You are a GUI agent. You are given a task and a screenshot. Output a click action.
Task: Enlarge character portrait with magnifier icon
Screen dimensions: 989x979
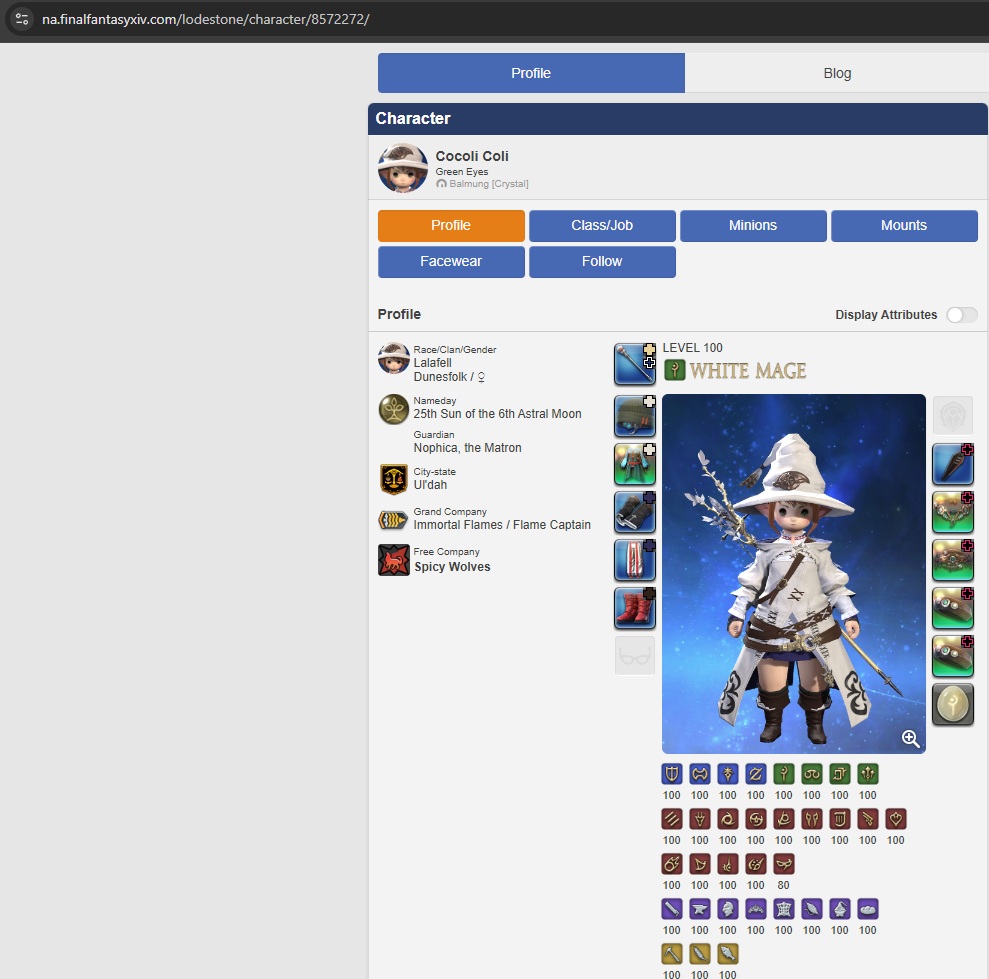(x=910, y=738)
